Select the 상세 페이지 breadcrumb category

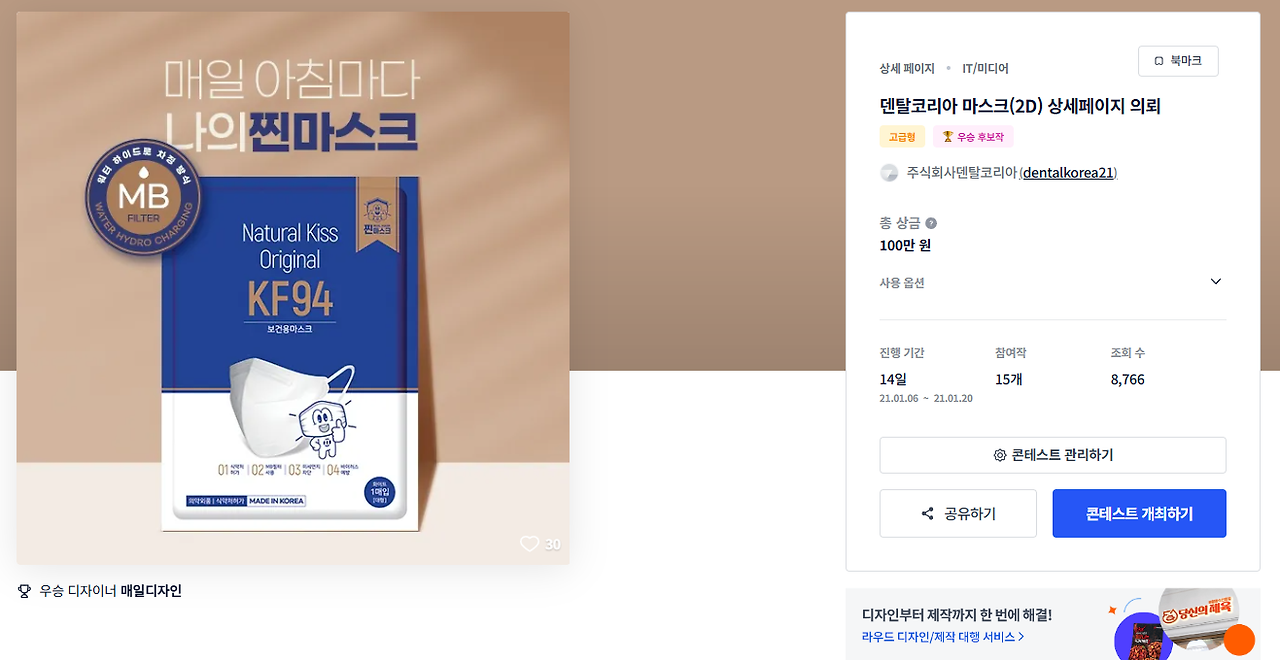pos(907,69)
